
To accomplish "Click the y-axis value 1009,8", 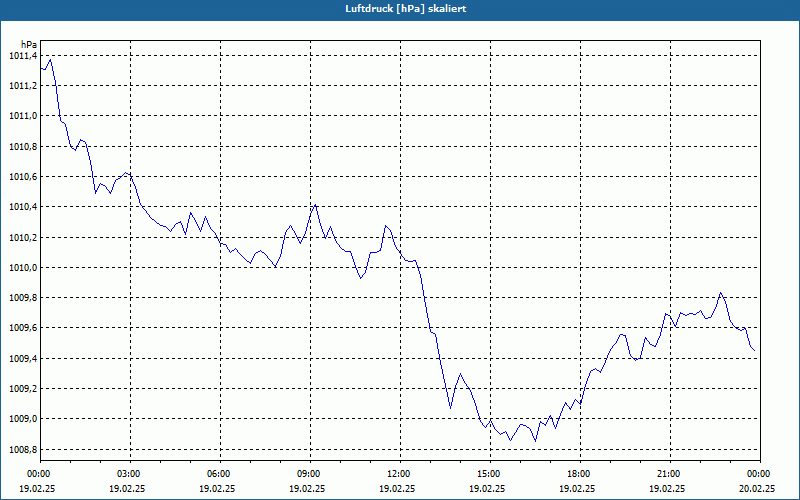I will tap(23, 297).
